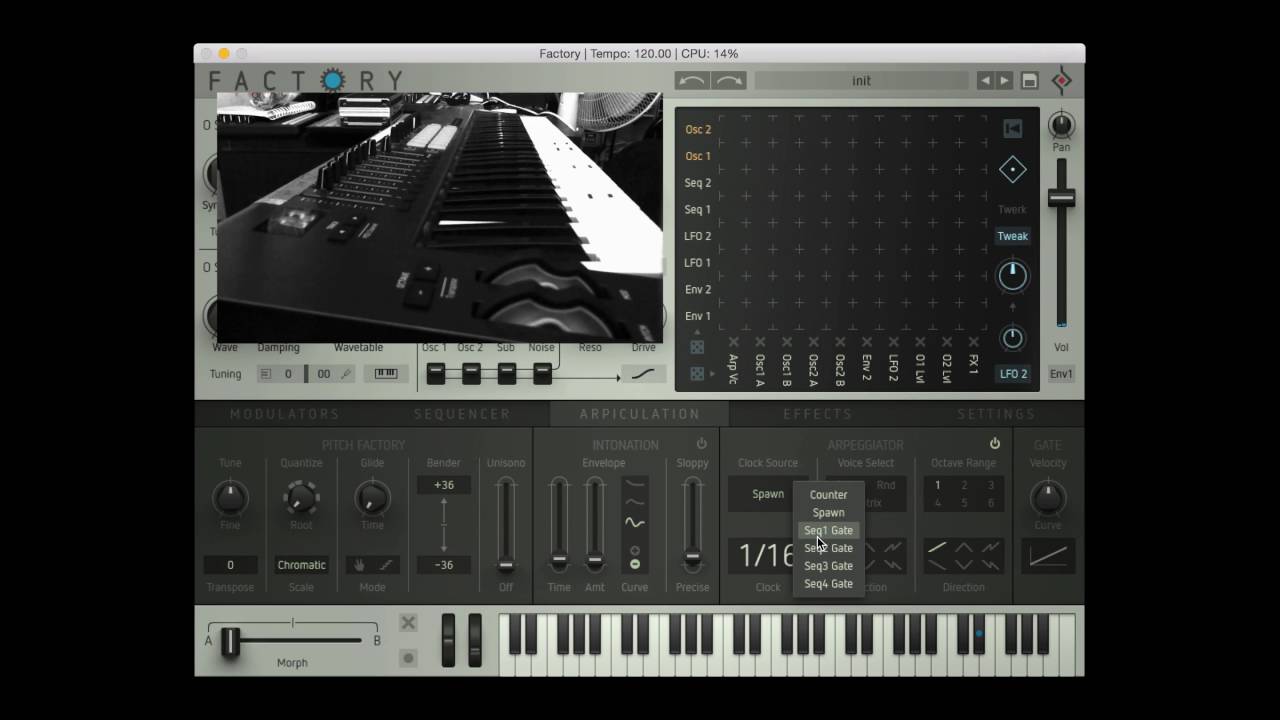1280x720 pixels.
Task: Click the Env 1 matrix row label
Action: 698,316
